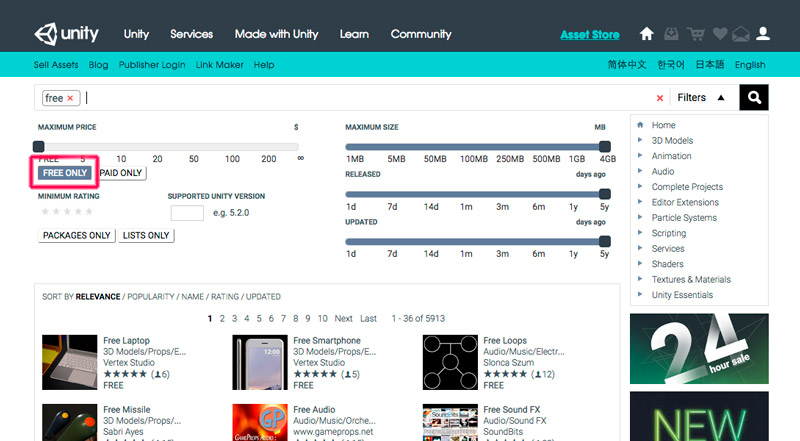Set the minimum rating stars

(67, 211)
